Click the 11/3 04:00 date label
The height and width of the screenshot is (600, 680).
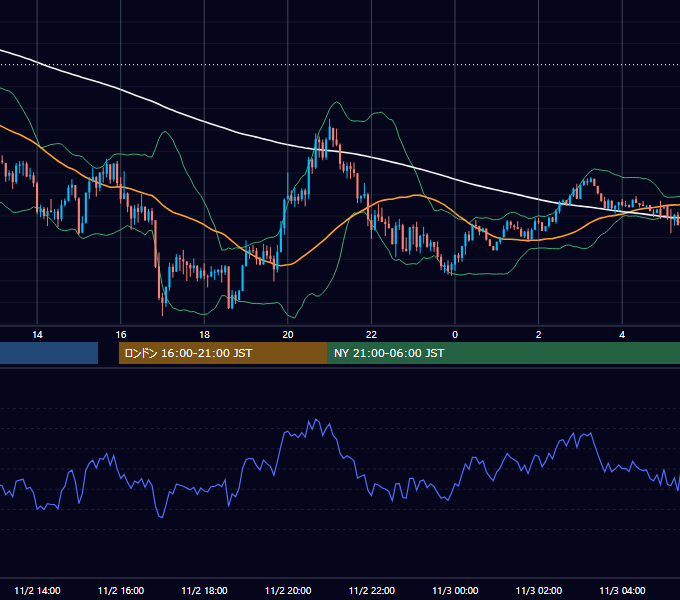pyautogui.click(x=622, y=590)
